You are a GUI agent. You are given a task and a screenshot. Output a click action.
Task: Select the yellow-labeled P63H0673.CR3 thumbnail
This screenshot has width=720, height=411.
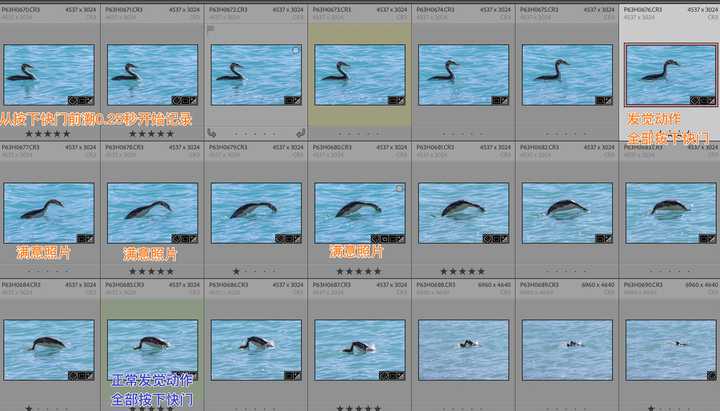point(360,75)
